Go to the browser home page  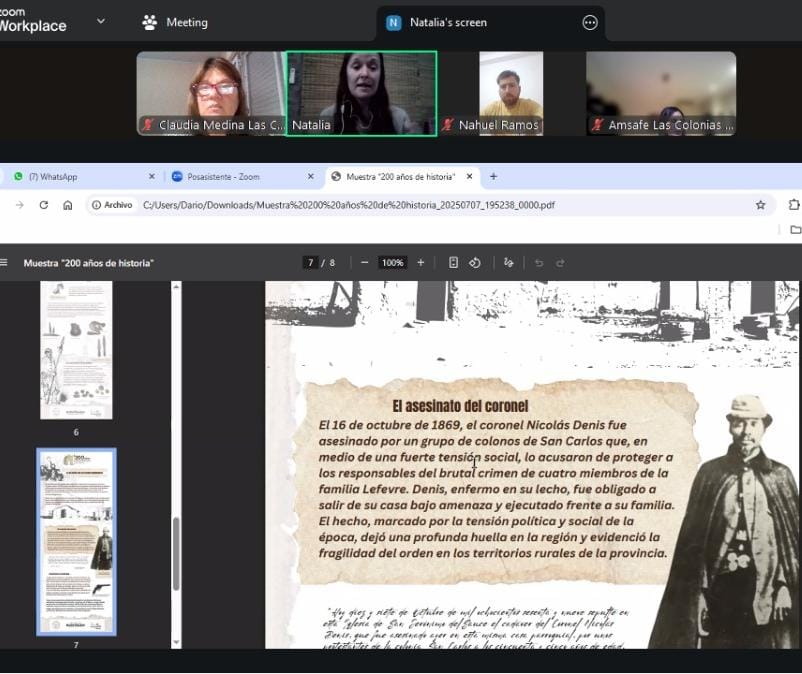[67, 205]
